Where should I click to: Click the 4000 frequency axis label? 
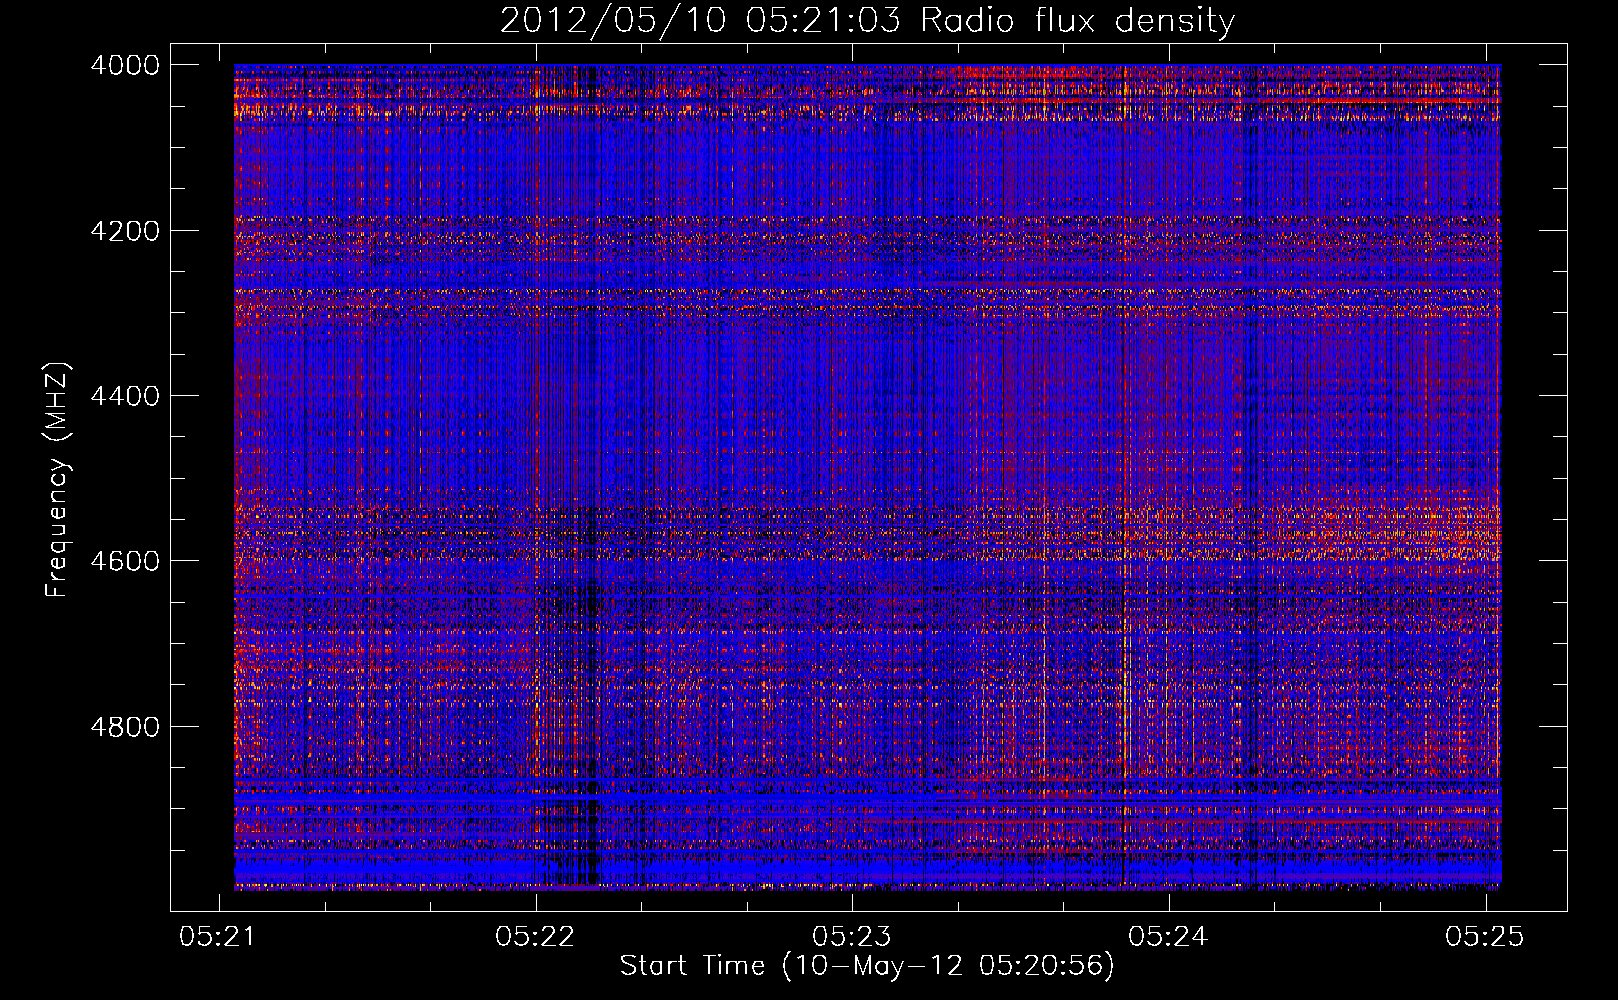tap(125, 65)
